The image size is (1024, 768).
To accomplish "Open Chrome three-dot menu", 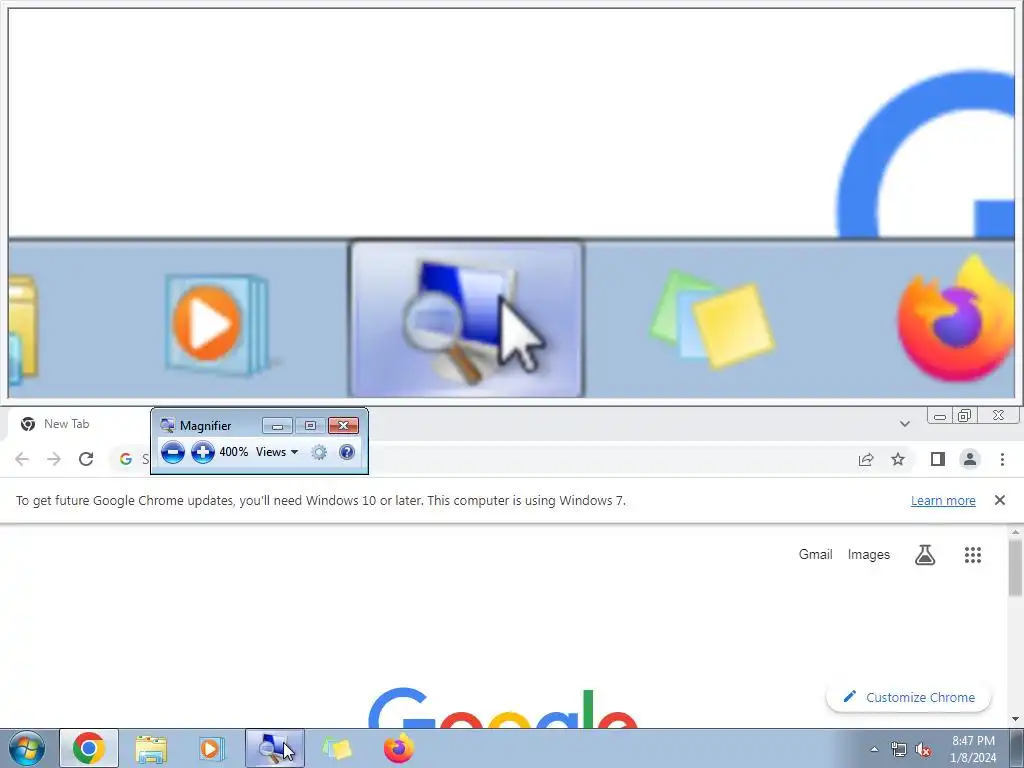I will pos(1002,459).
